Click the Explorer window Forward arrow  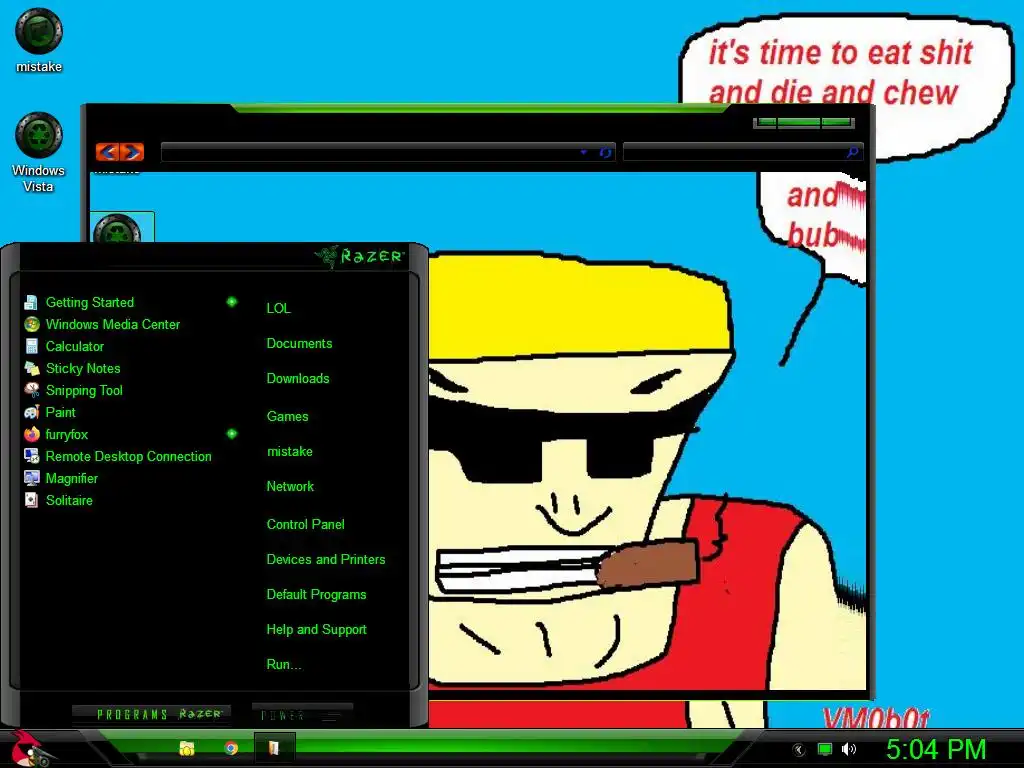[x=132, y=152]
